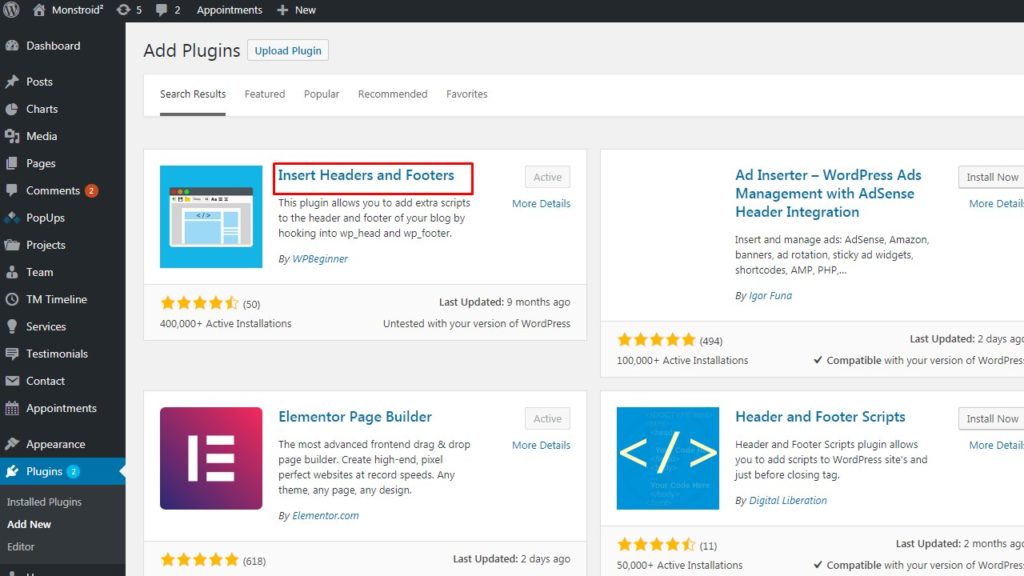Click the Team person icon
Screen dimensions: 1024x576
click(x=12, y=272)
